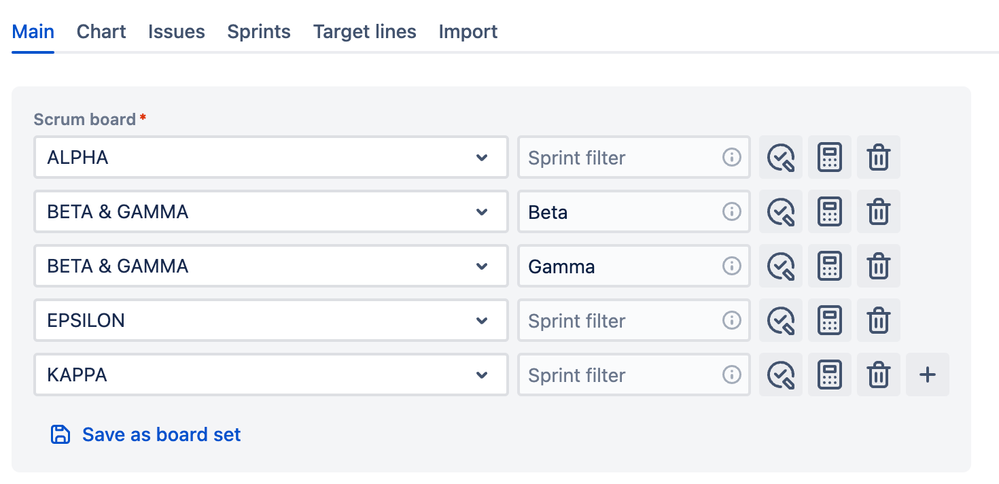
Task: Click the info icon in Beta filter field
Action: [x=732, y=212]
